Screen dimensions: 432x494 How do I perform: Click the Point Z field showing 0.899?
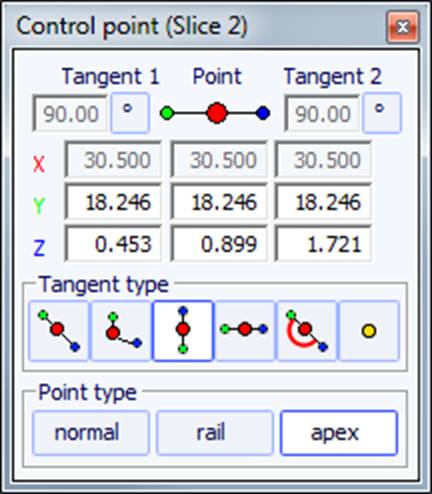(x=219, y=244)
